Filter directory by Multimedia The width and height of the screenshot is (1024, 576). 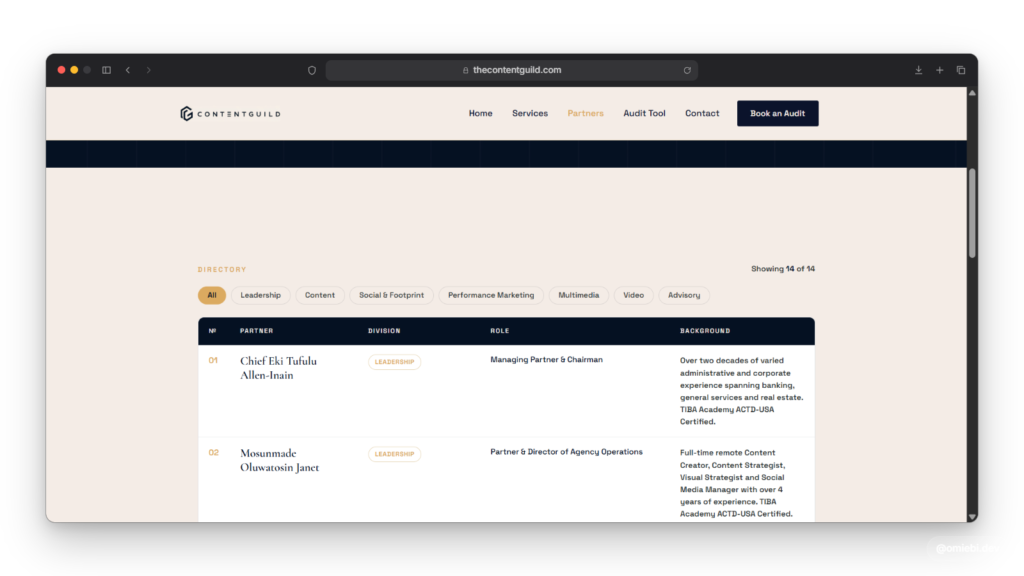coord(579,295)
